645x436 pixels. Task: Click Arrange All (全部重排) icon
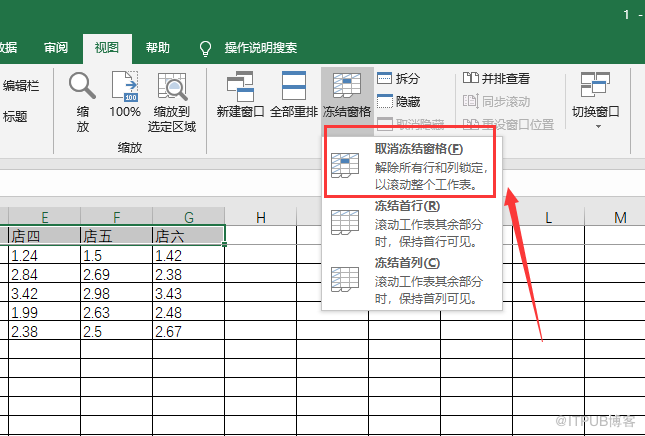(294, 96)
